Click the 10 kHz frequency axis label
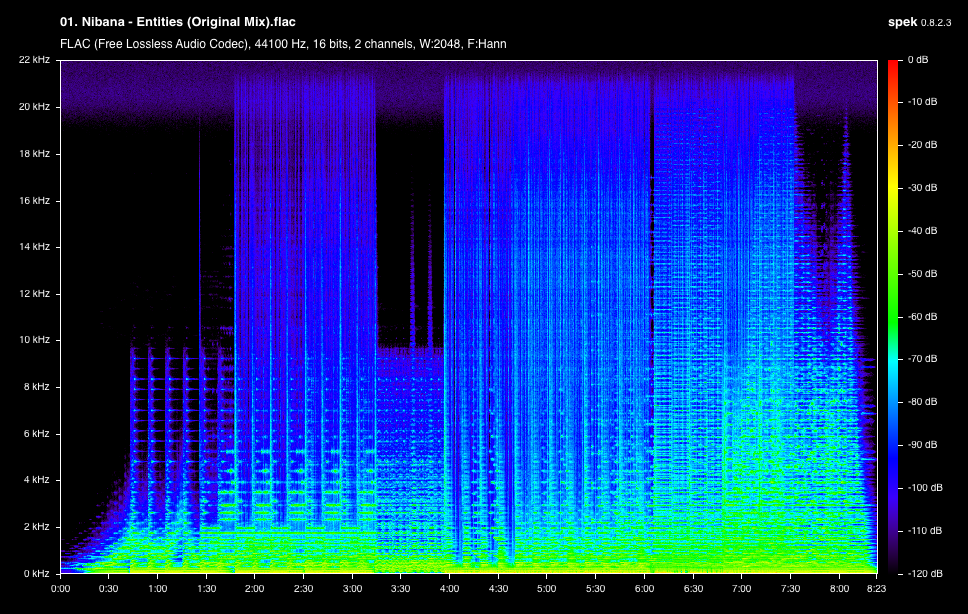The width and height of the screenshot is (968, 614). [35, 339]
